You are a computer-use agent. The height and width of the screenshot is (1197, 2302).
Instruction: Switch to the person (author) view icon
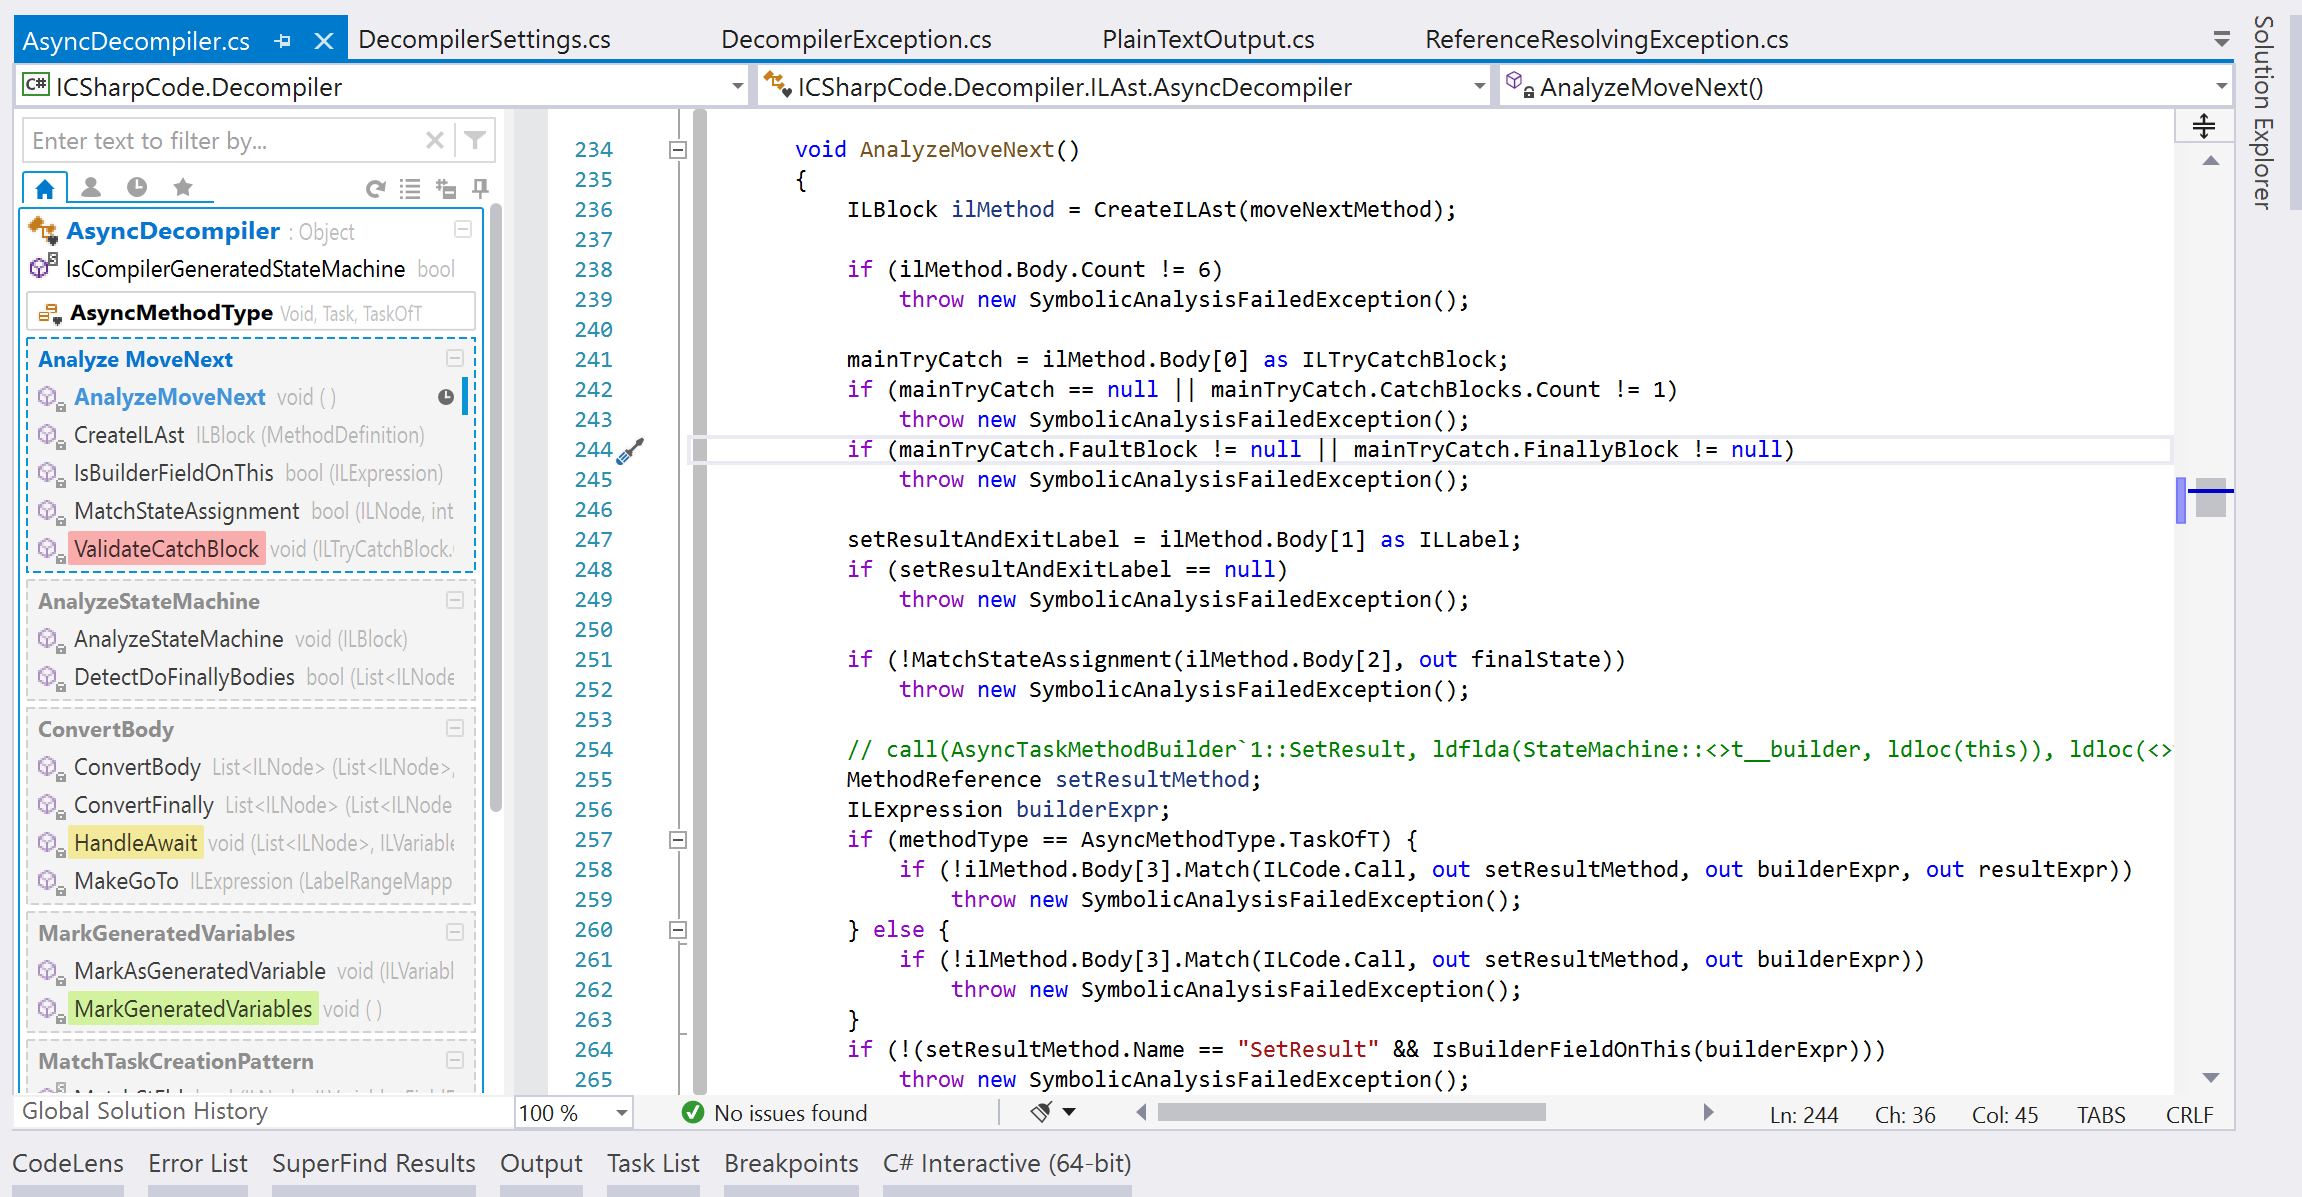(x=91, y=187)
